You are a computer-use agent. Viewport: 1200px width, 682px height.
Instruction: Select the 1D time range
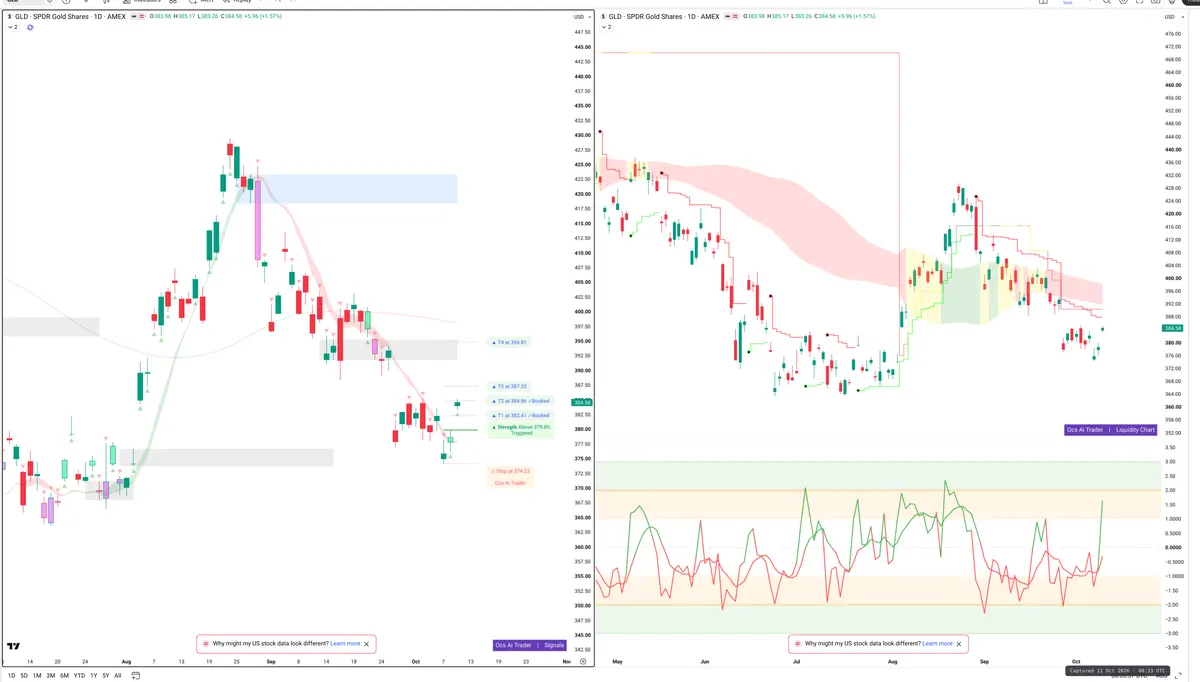click(12, 676)
